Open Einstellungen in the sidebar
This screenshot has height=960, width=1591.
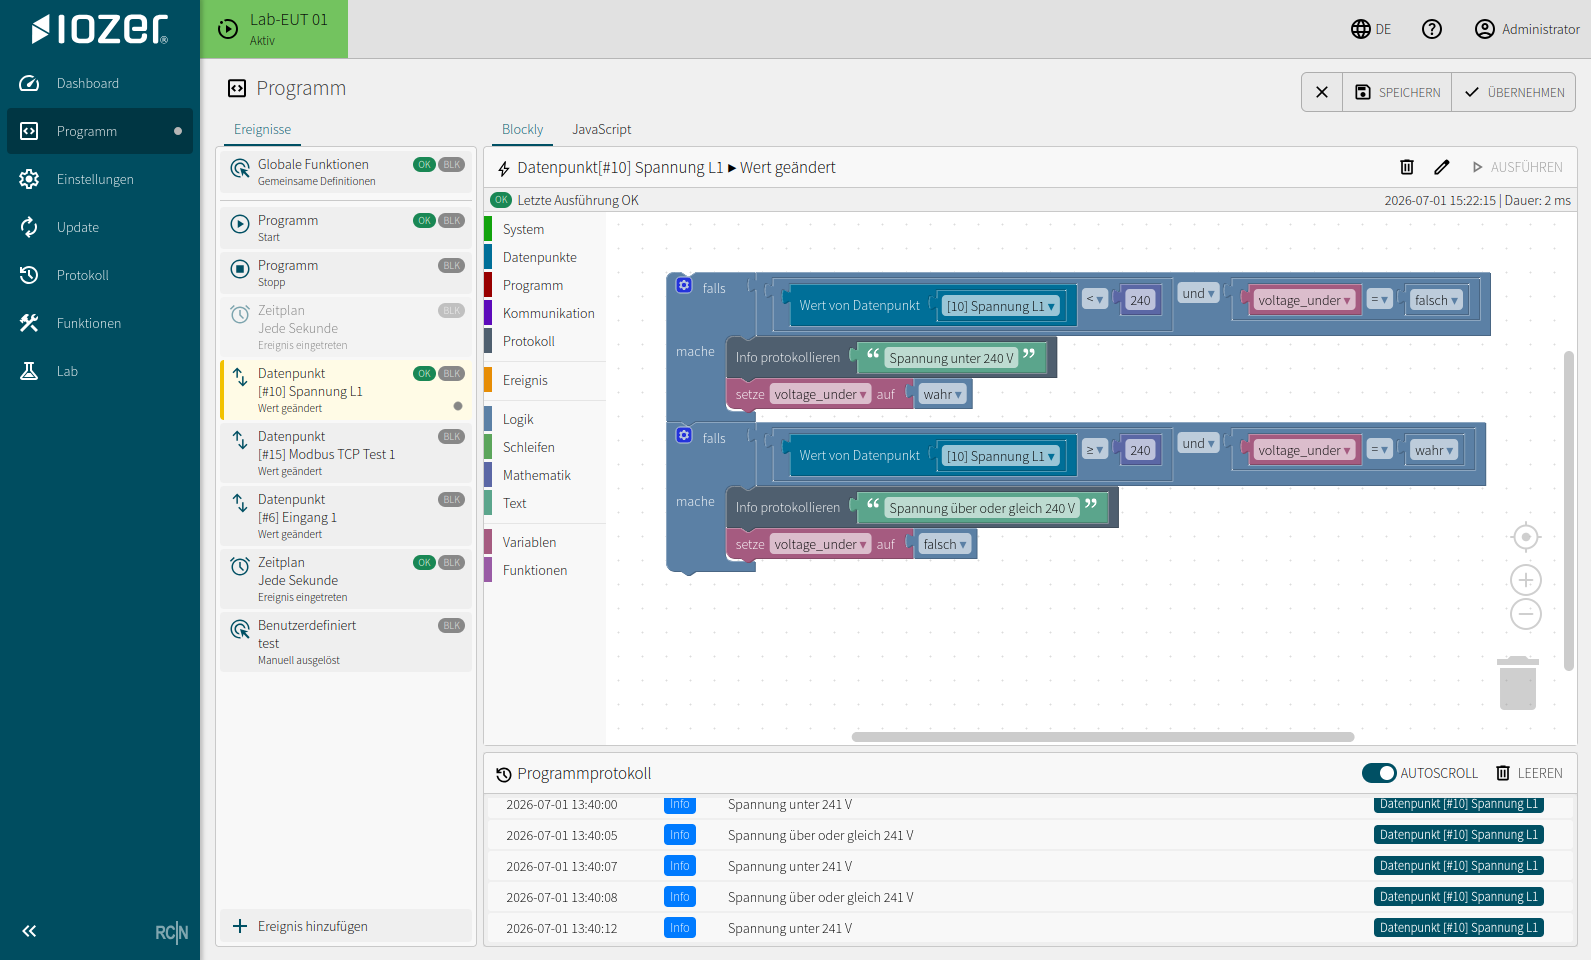[x=100, y=179]
